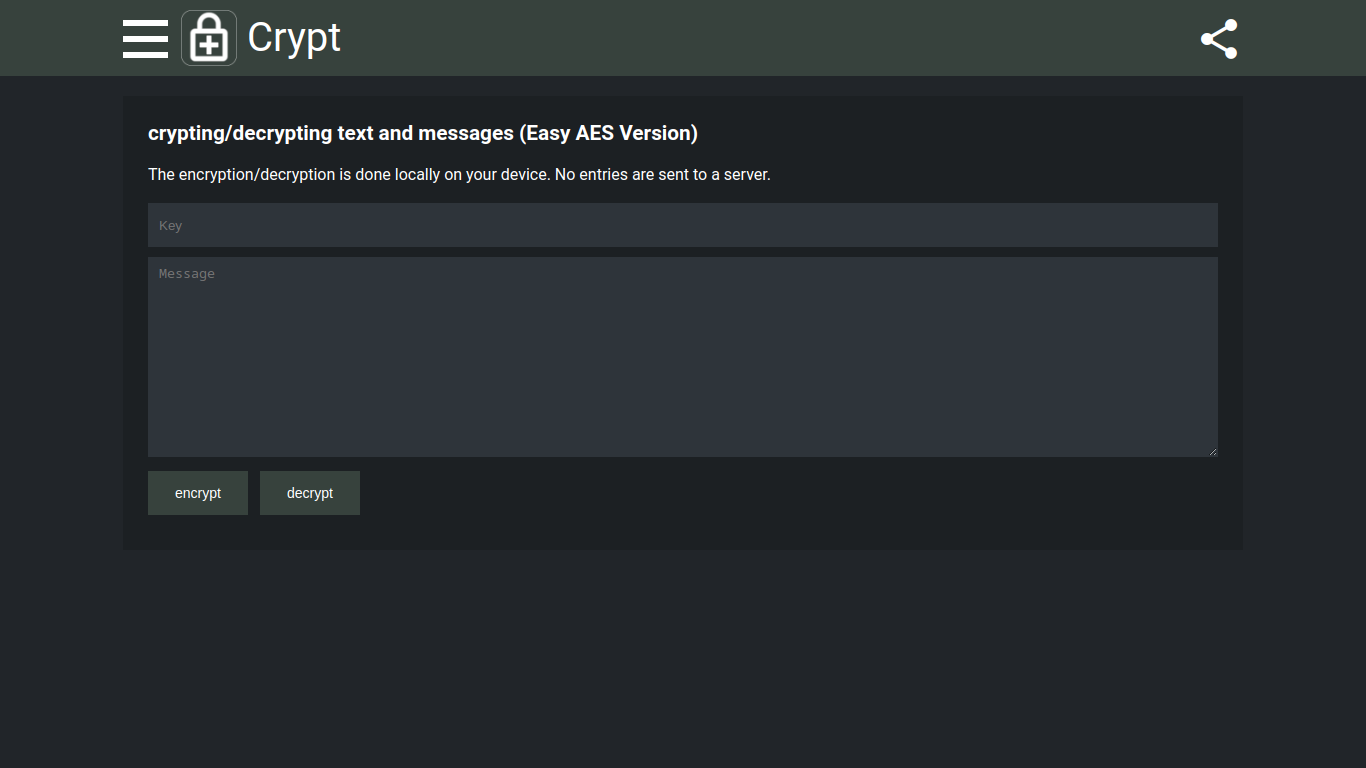This screenshot has height=768, width=1366.
Task: Expand the side menu via three-line icon
Action: [145, 39]
